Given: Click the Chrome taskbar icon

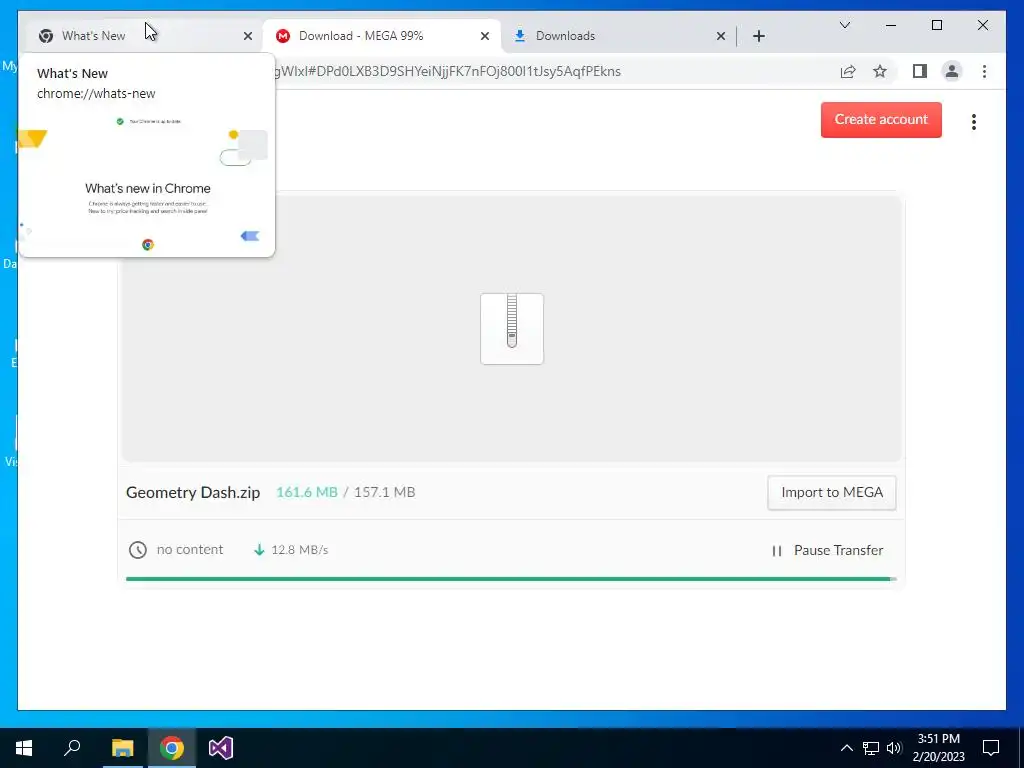Looking at the screenshot, I should pyautogui.click(x=172, y=748).
